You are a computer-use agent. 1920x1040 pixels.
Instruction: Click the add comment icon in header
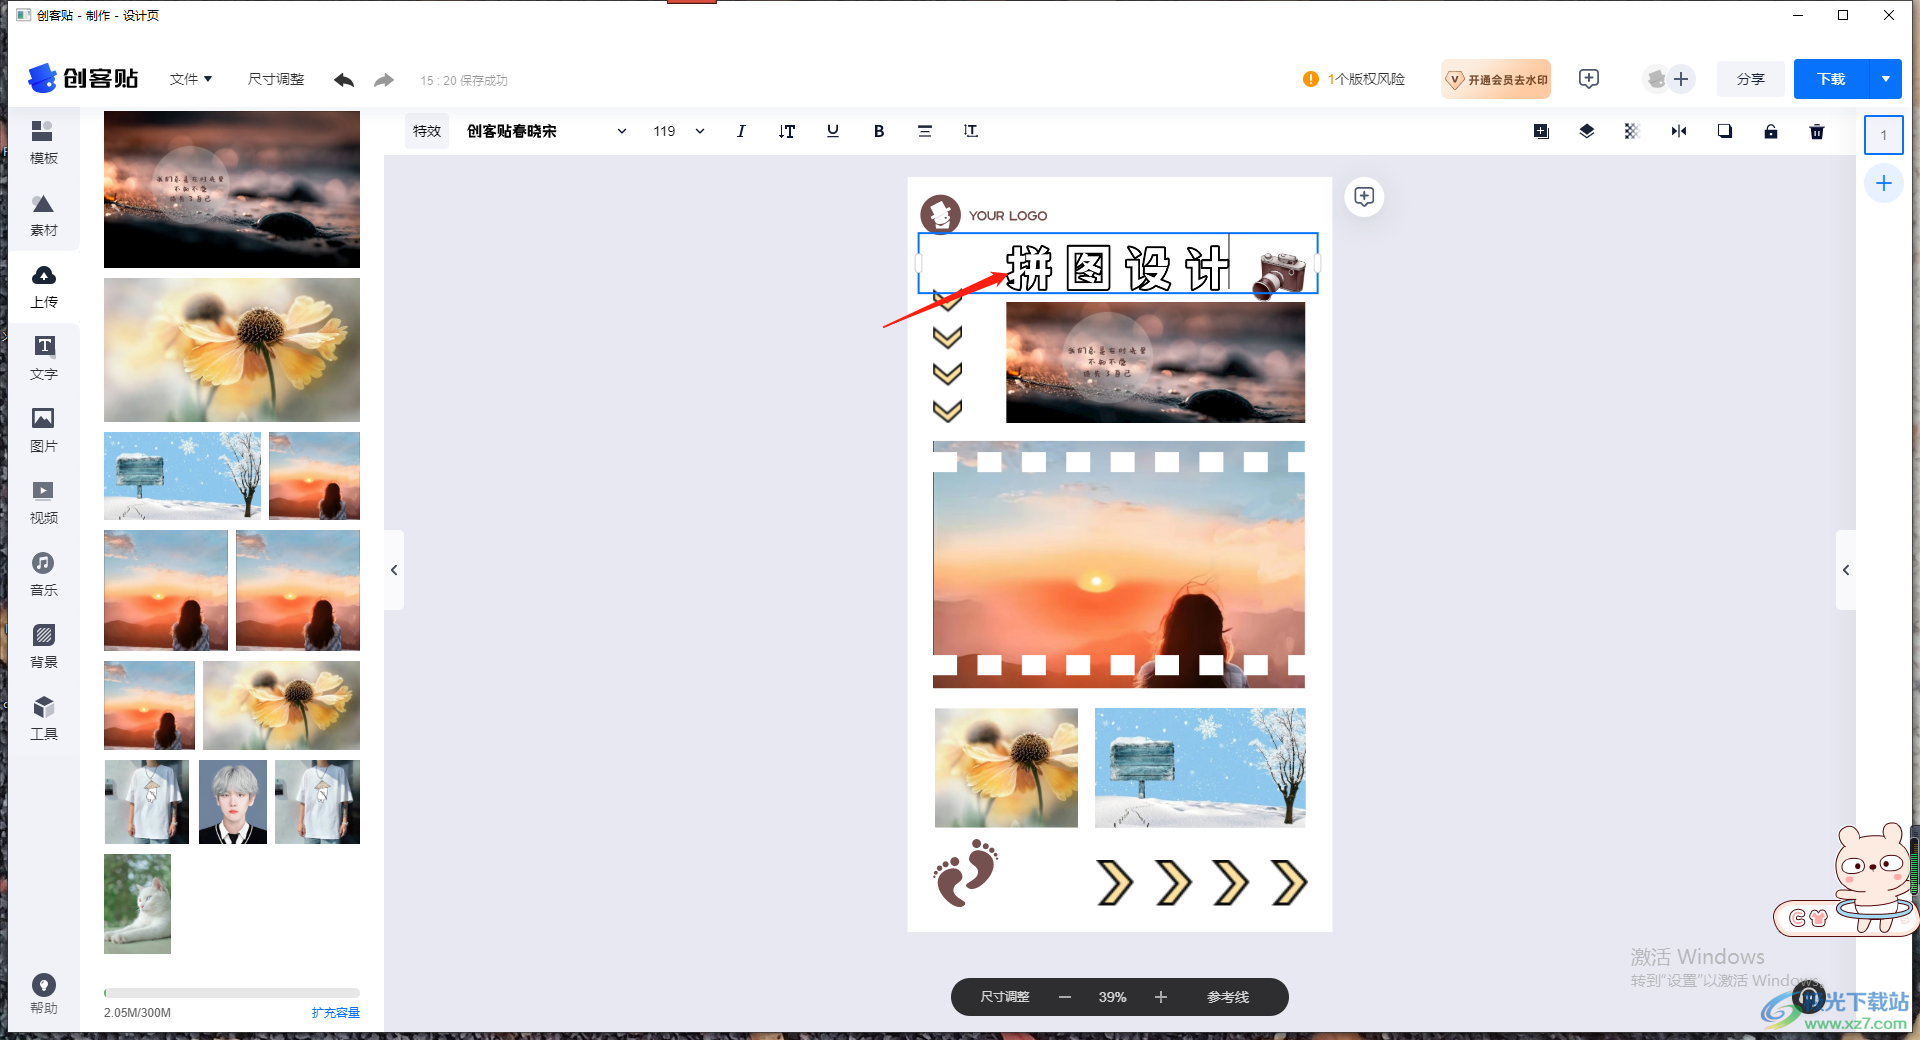click(x=1589, y=79)
